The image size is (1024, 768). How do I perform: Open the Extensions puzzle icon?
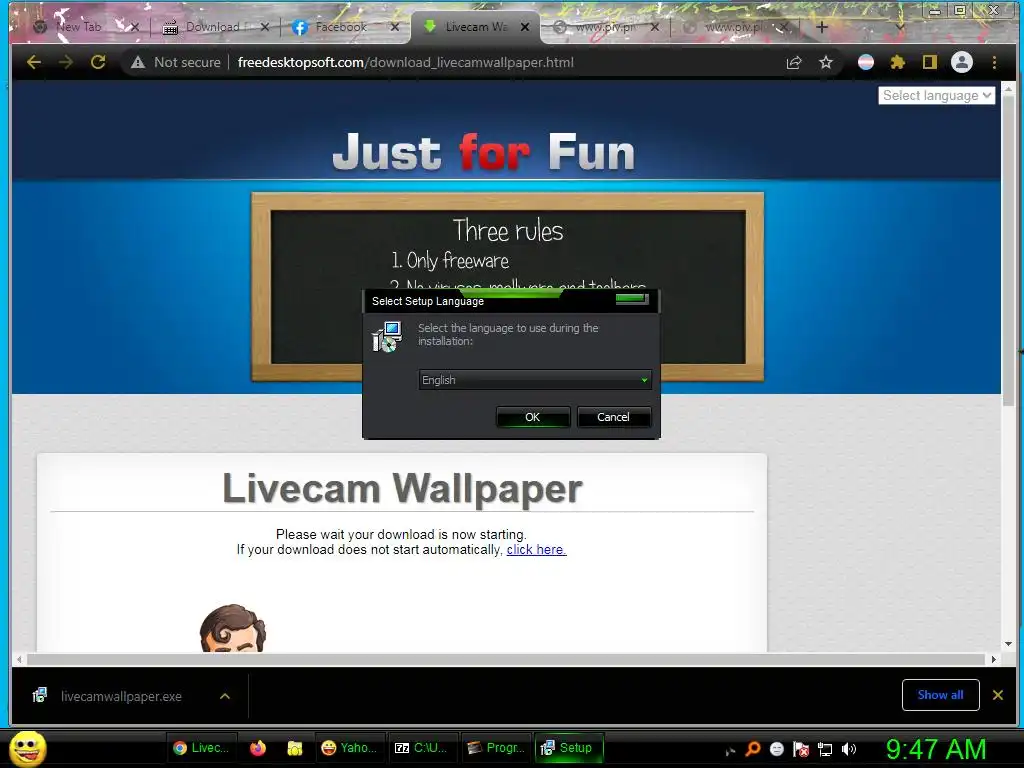coord(898,62)
